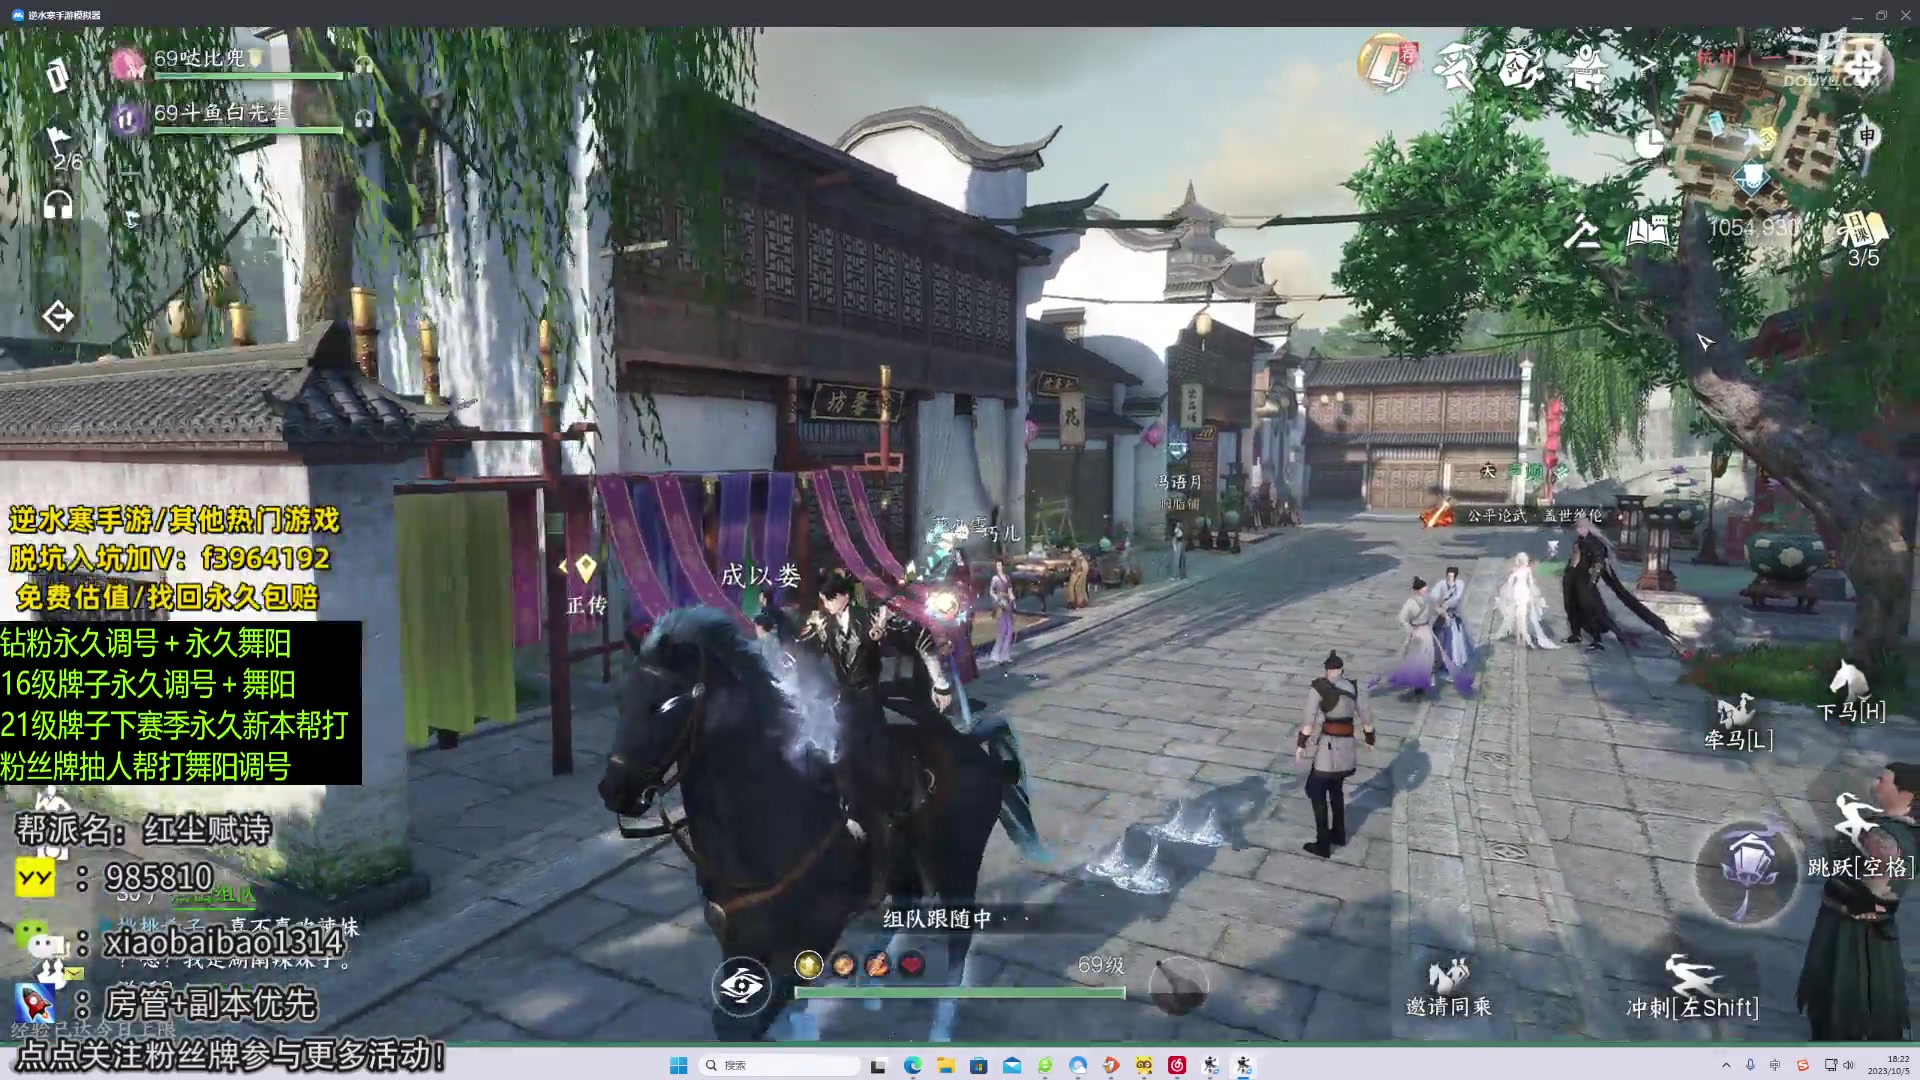The image size is (1920, 1080).
Task: Click 69哒比兜 green health bar
Action: 248,76
